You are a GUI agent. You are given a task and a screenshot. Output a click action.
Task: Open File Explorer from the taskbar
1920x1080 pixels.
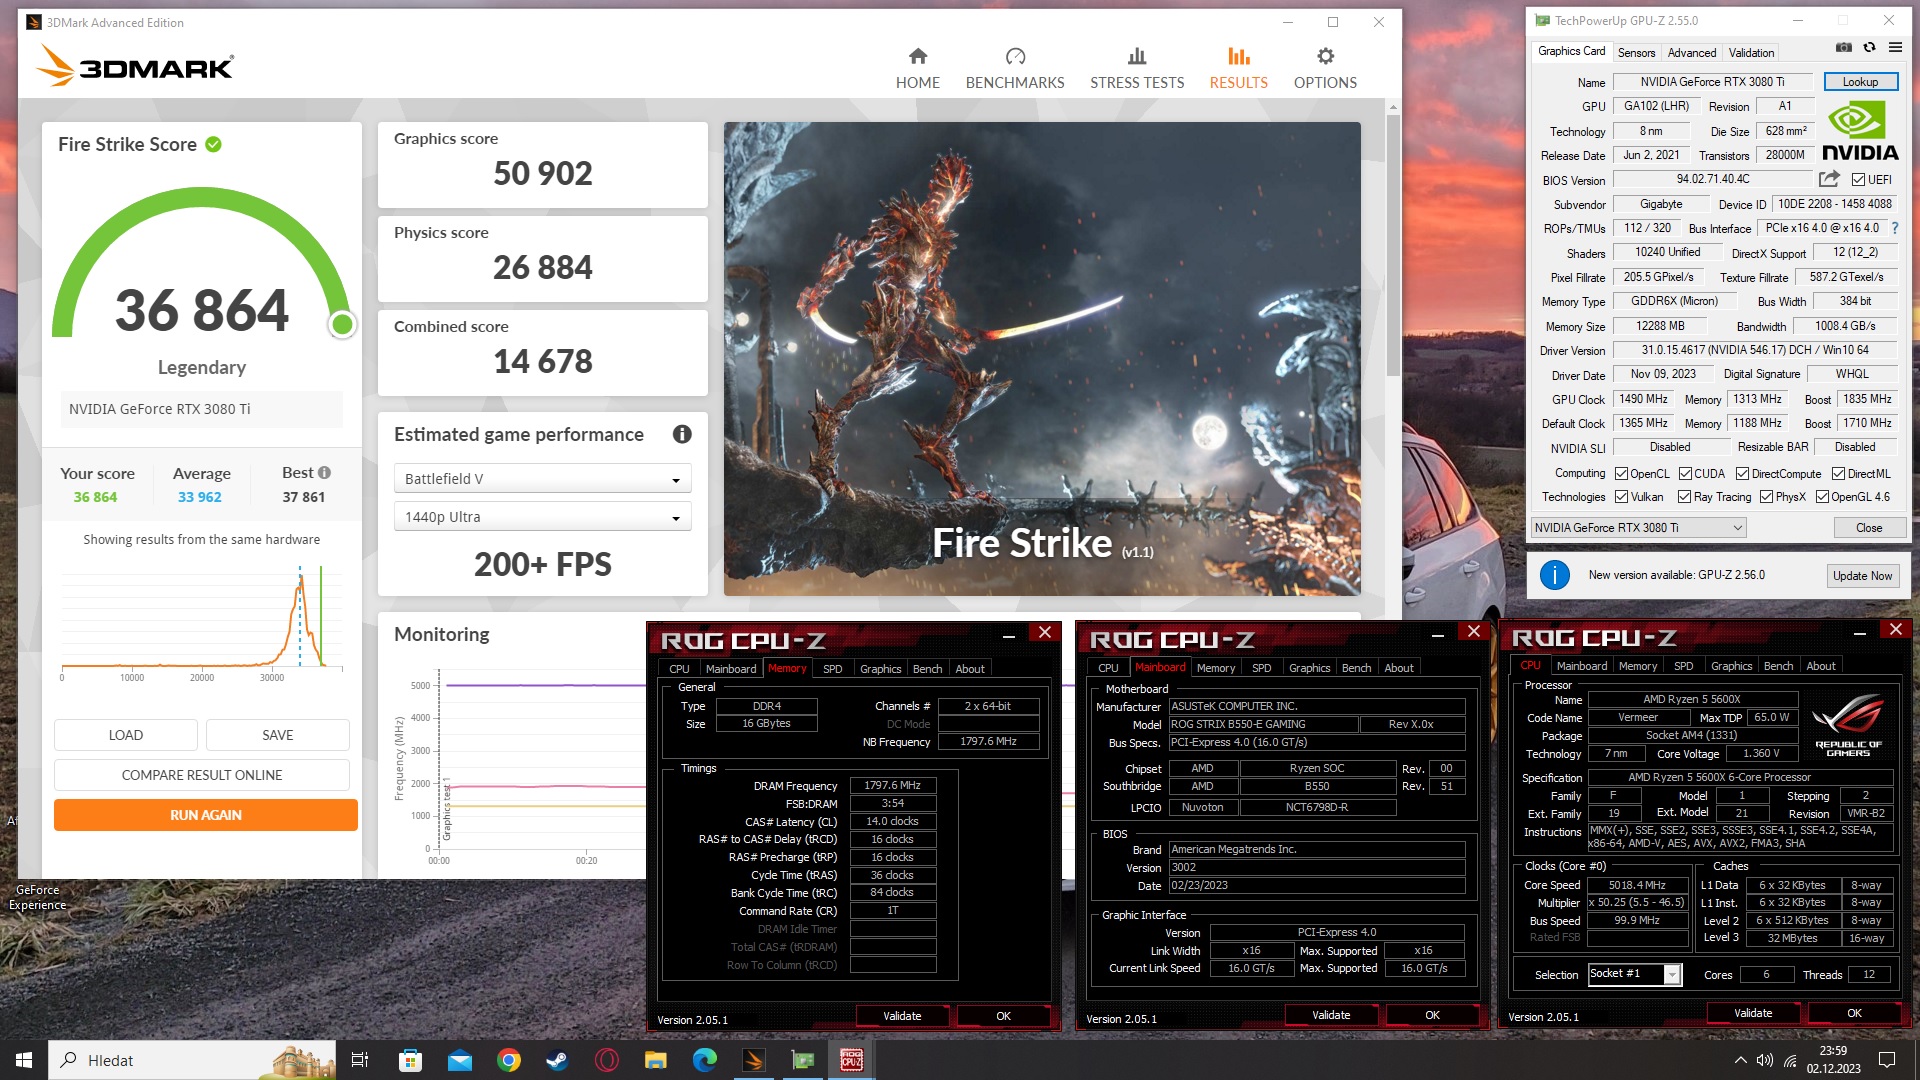655,1060
